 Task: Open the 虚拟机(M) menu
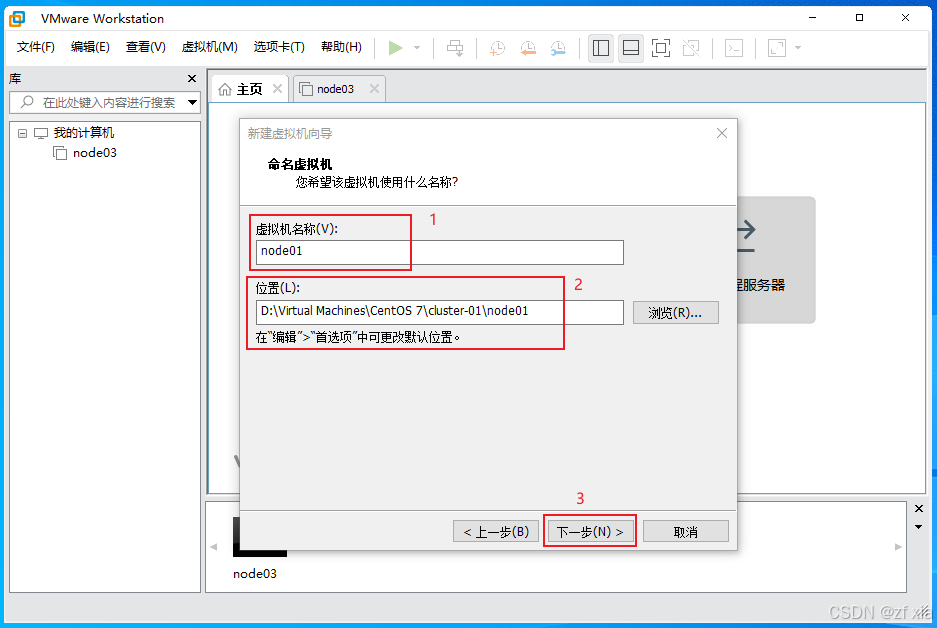[x=210, y=47]
